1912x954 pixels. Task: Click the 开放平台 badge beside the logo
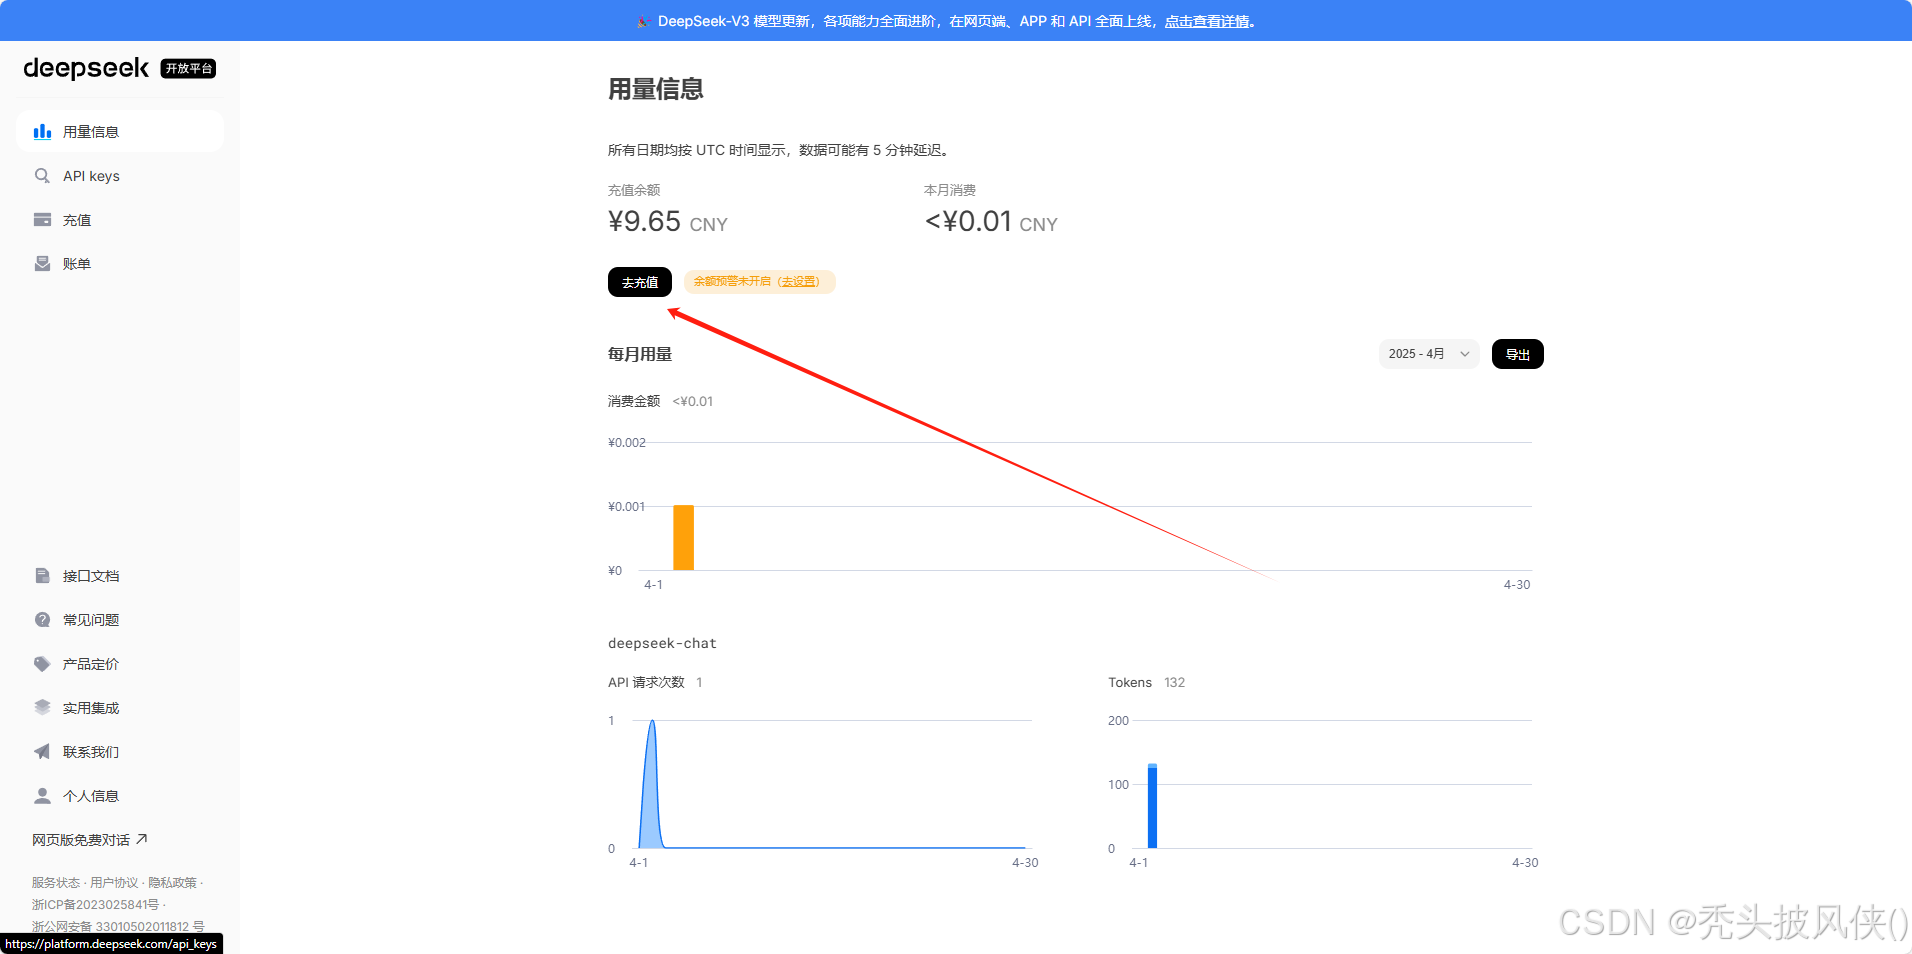189,68
